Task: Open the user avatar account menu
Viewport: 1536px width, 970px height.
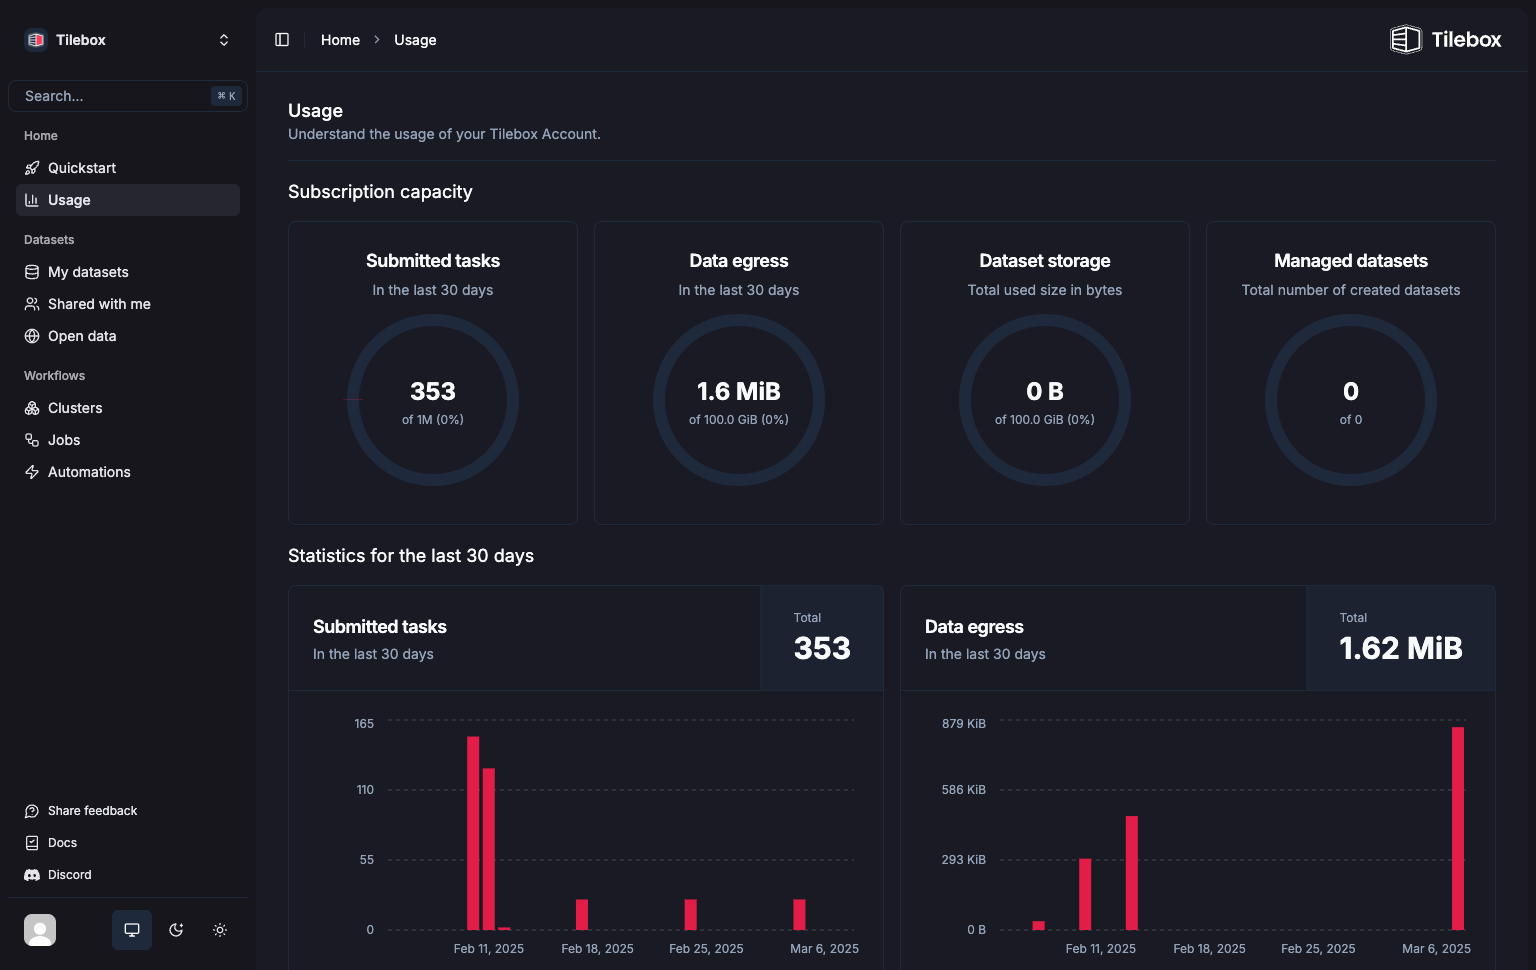Action: click(40, 930)
